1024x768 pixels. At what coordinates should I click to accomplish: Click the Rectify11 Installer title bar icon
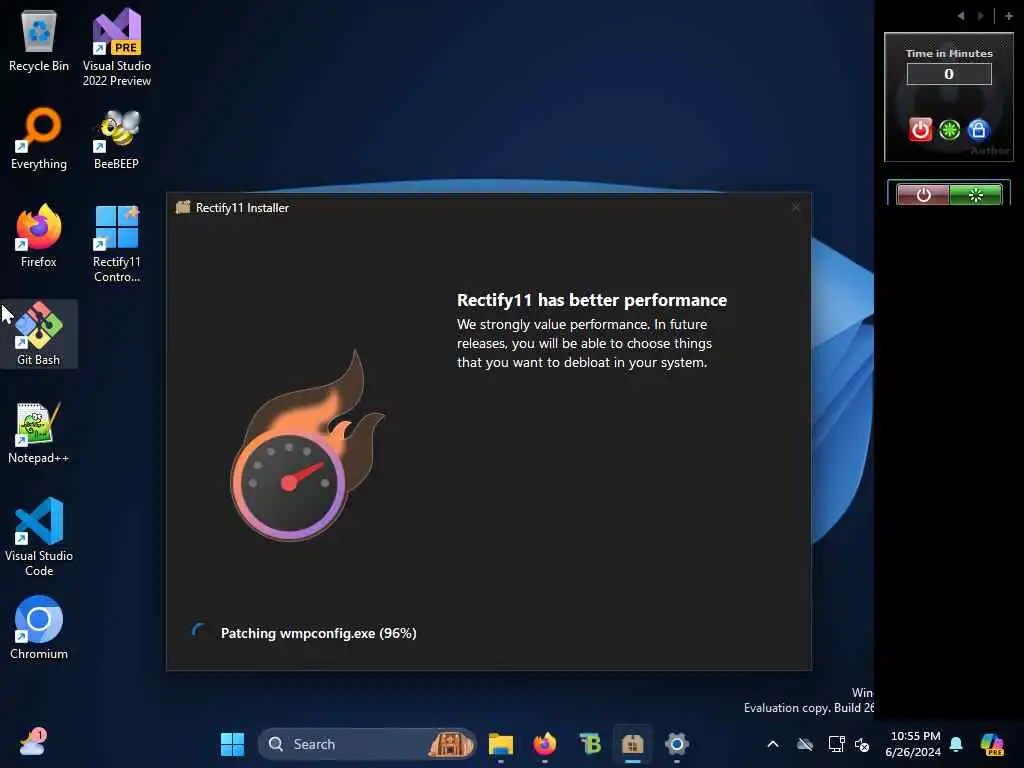click(x=183, y=207)
